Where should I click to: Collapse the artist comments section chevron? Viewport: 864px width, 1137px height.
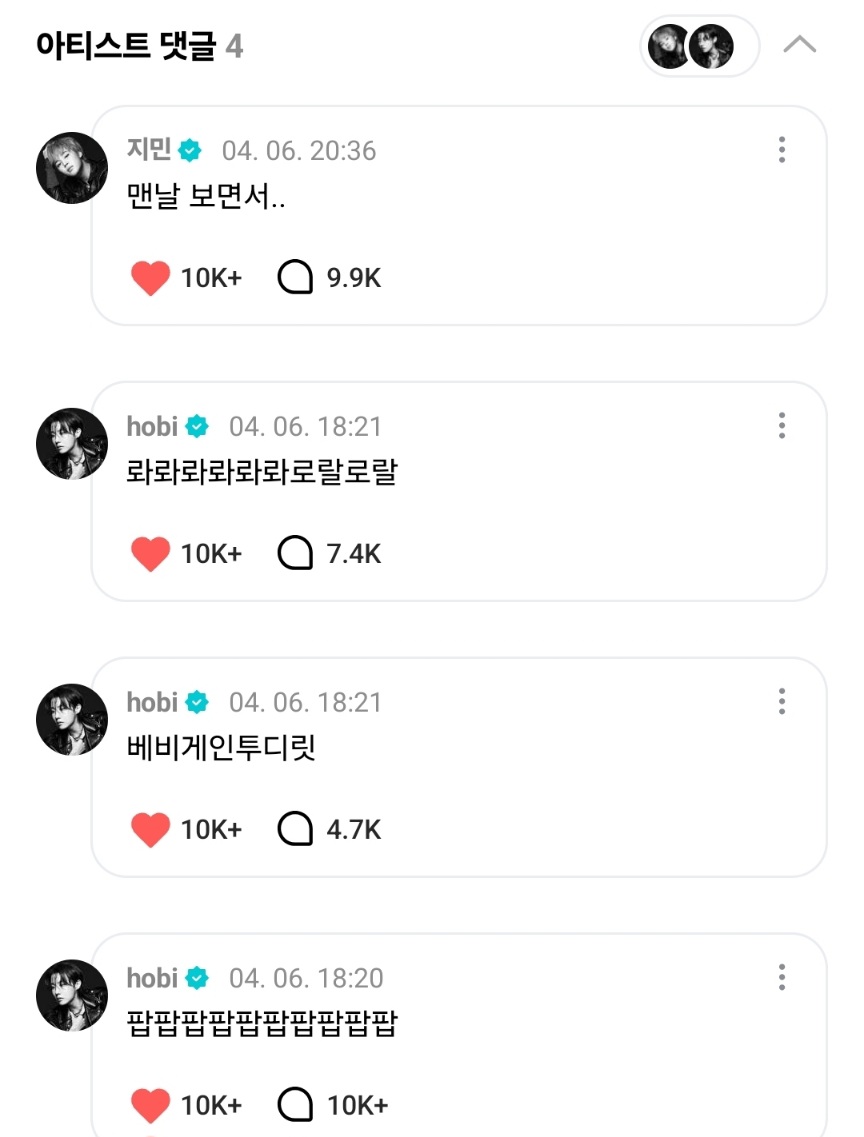tap(800, 46)
